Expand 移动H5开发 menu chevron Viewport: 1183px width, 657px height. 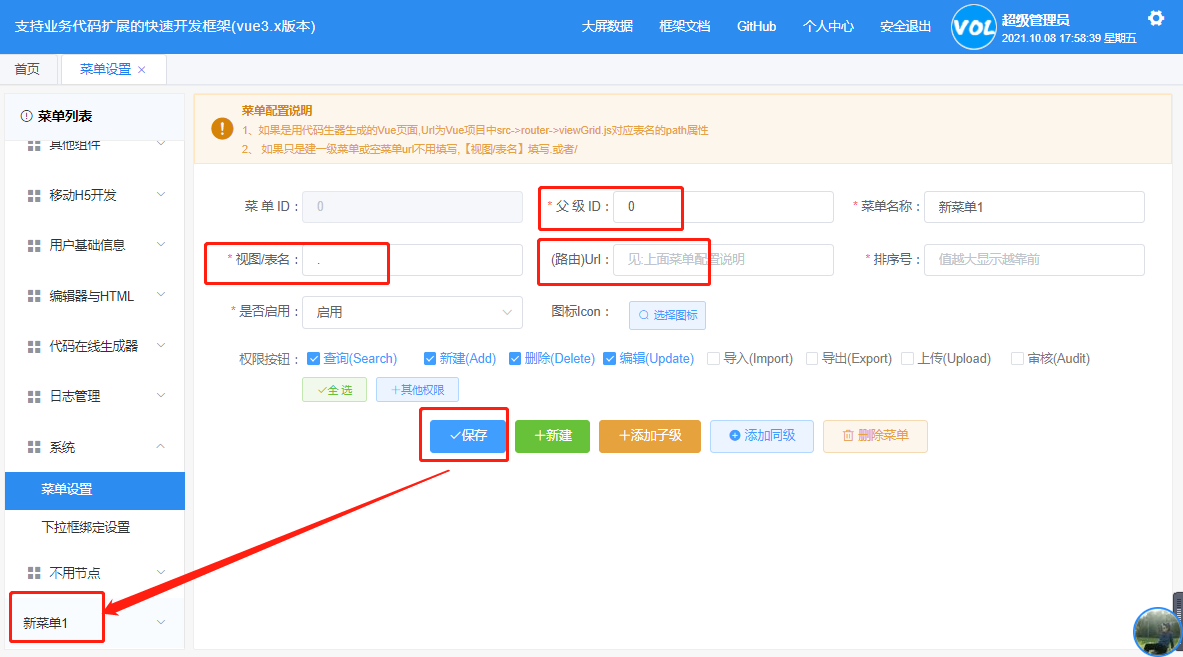click(x=161, y=195)
